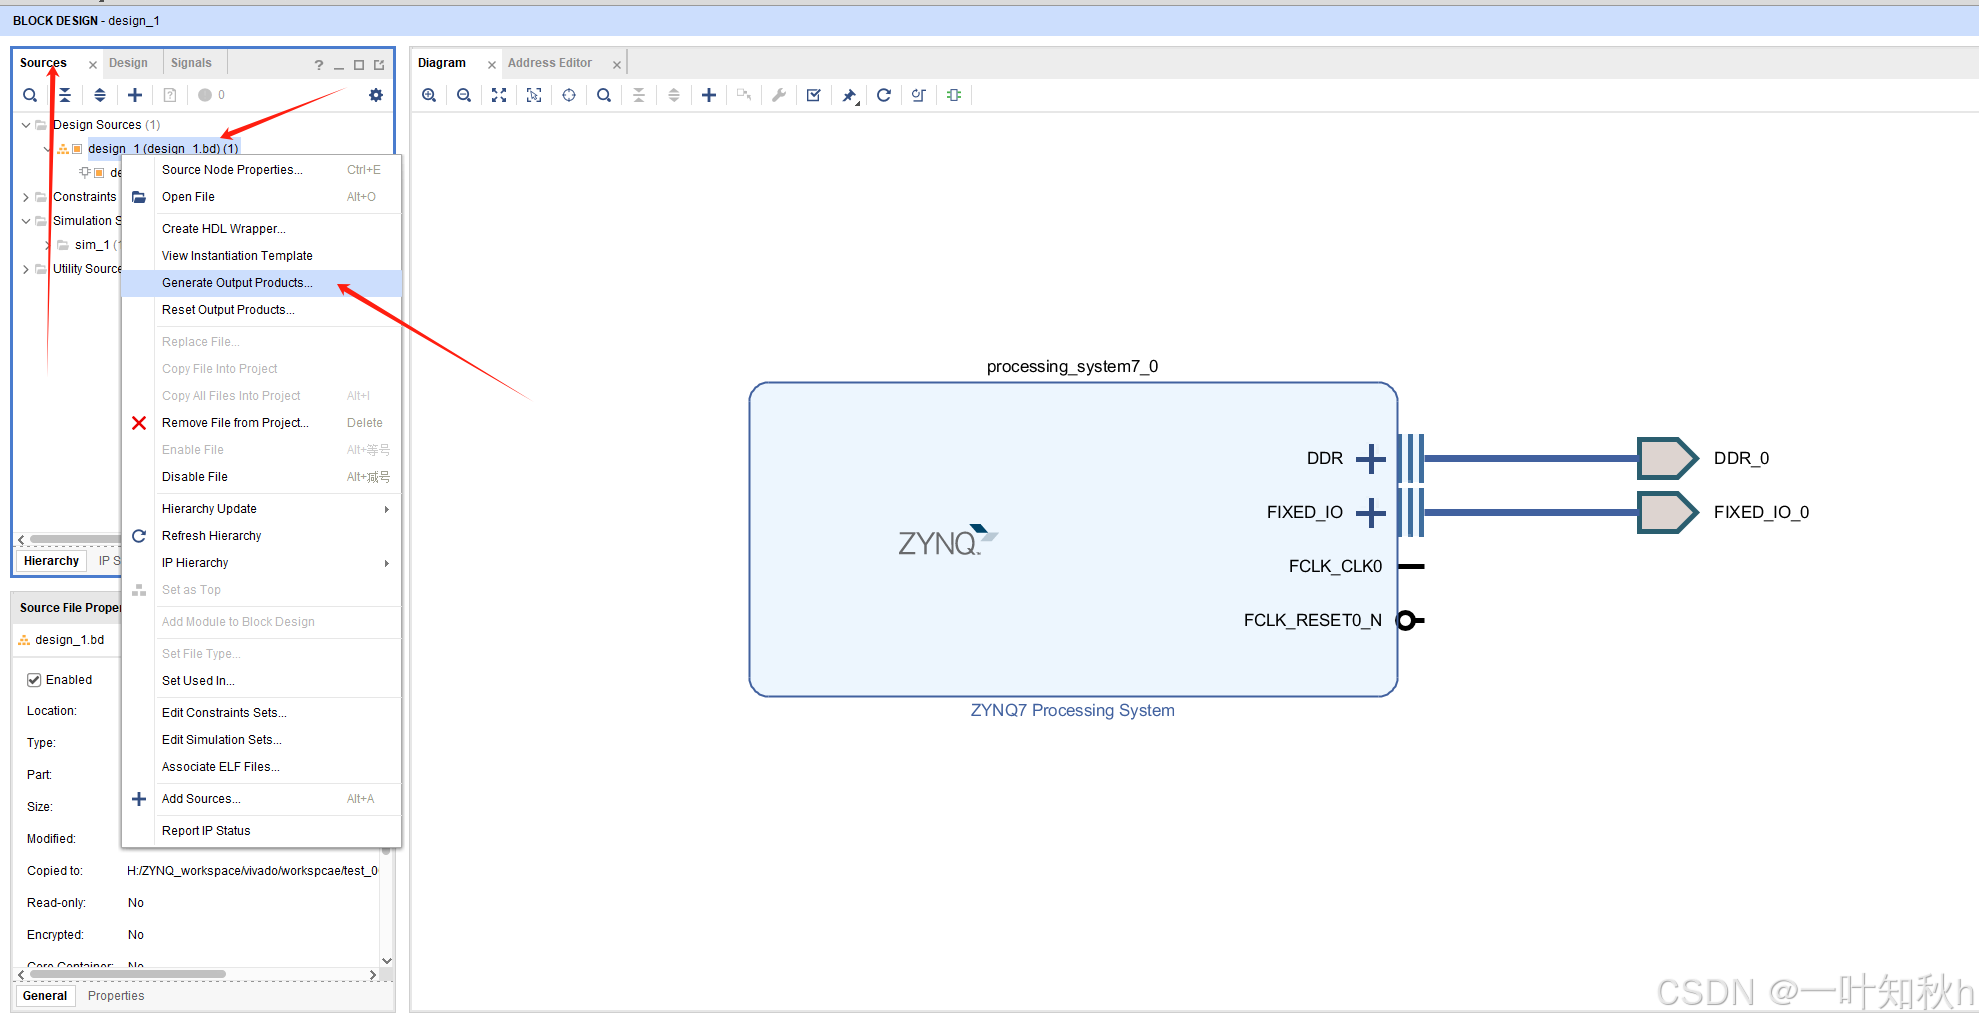Select Open File in the context menu
Image resolution: width=1979 pixels, height=1026 pixels.
click(261, 197)
